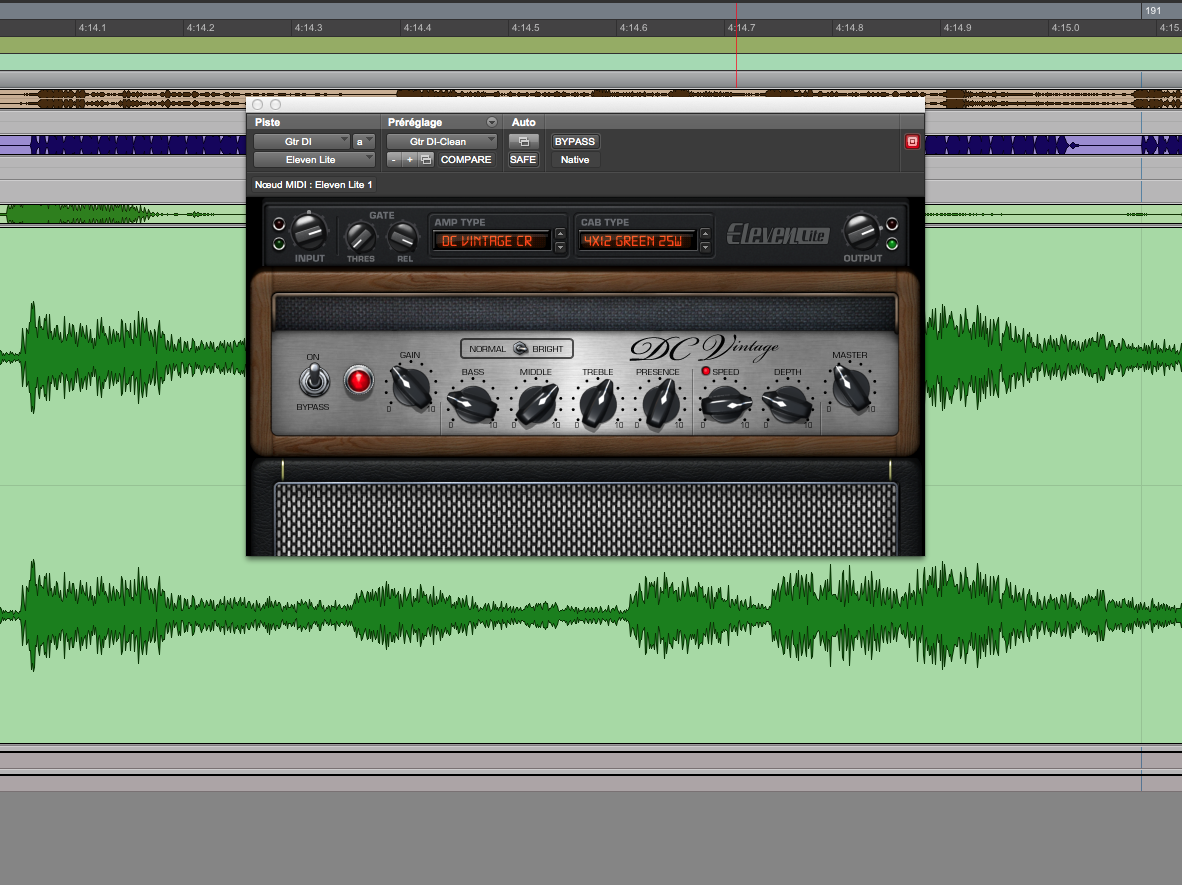Viewport: 1182px width, 885px height.
Task: Open the plug-in automation enable window
Action: tap(523, 142)
